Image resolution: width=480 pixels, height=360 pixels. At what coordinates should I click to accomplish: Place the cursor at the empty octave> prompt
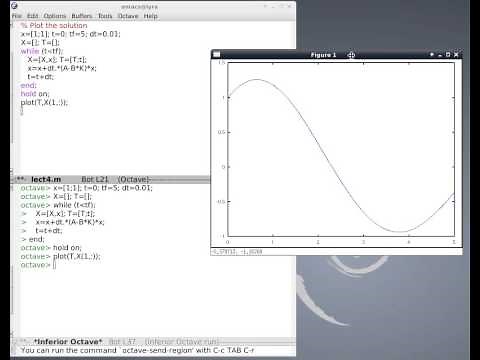(54, 265)
